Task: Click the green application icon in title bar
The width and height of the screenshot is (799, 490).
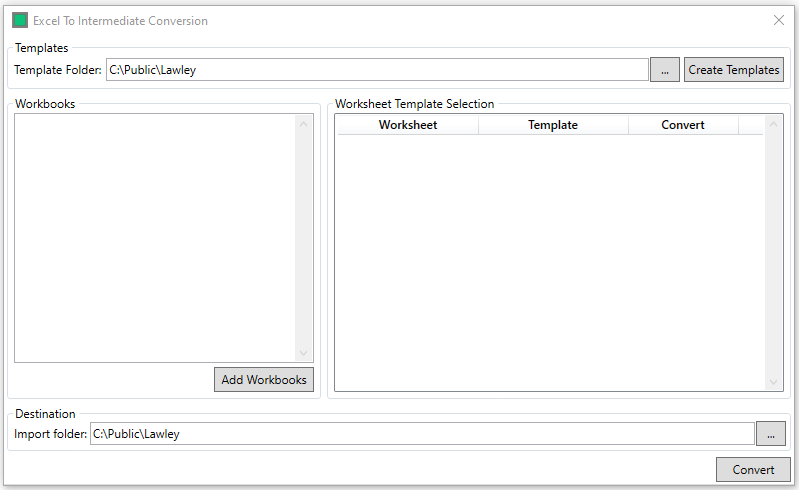Action: tap(20, 20)
